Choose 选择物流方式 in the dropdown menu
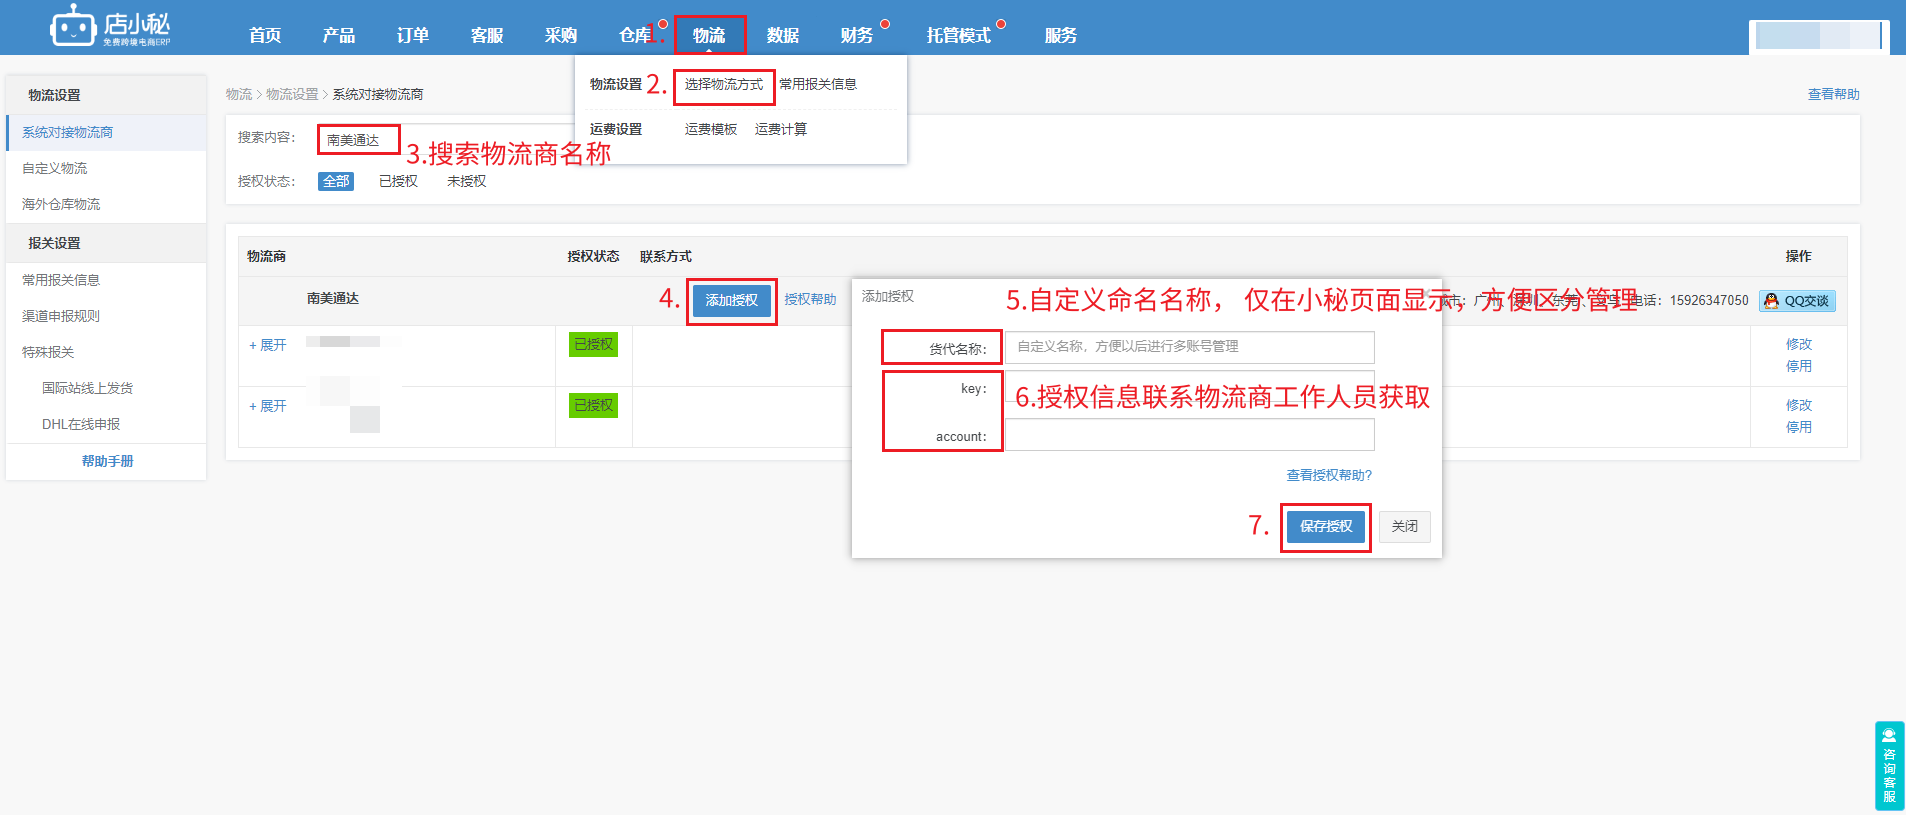The height and width of the screenshot is (815, 1906). (724, 85)
